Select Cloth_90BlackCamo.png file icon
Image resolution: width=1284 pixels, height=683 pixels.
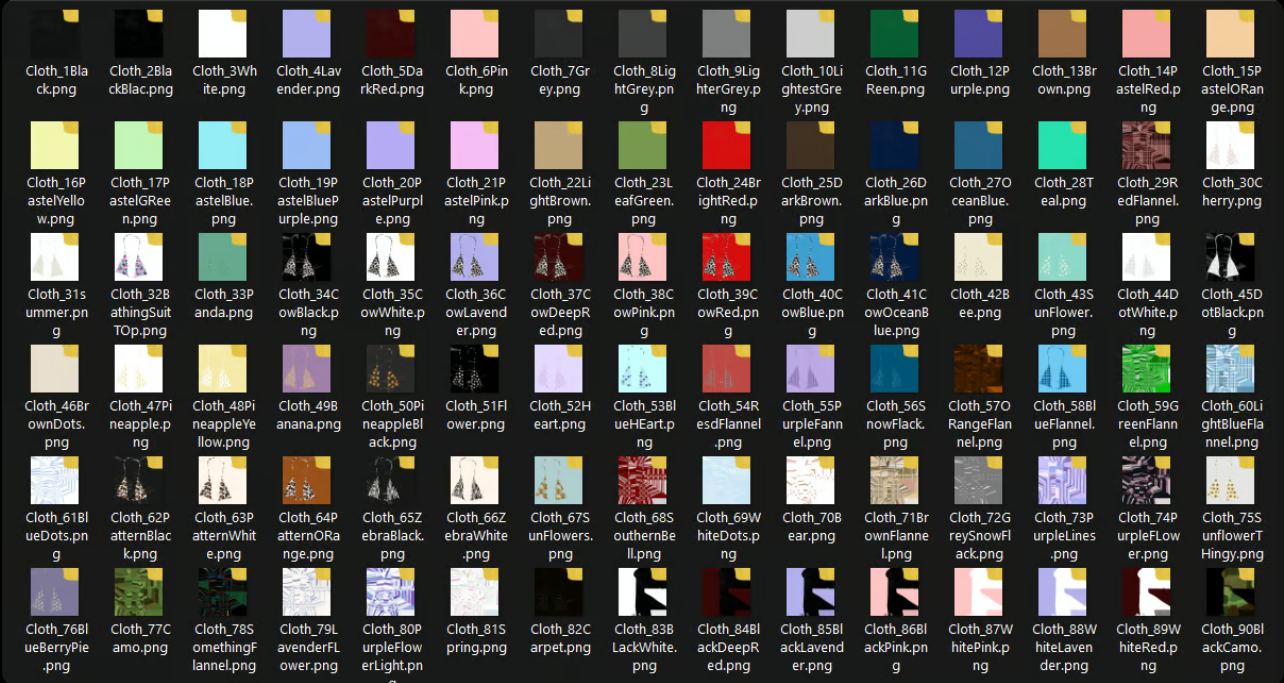click(1230, 592)
